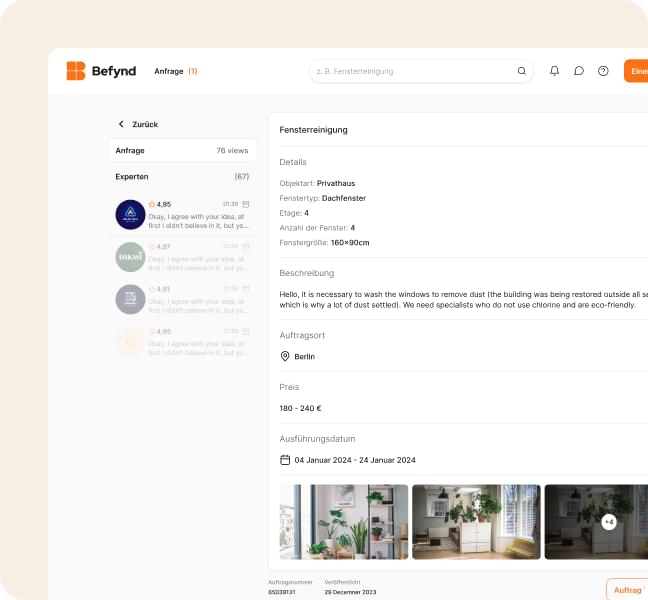The width and height of the screenshot is (648, 600).
Task: Click the search magnifier icon
Action: 521,71
